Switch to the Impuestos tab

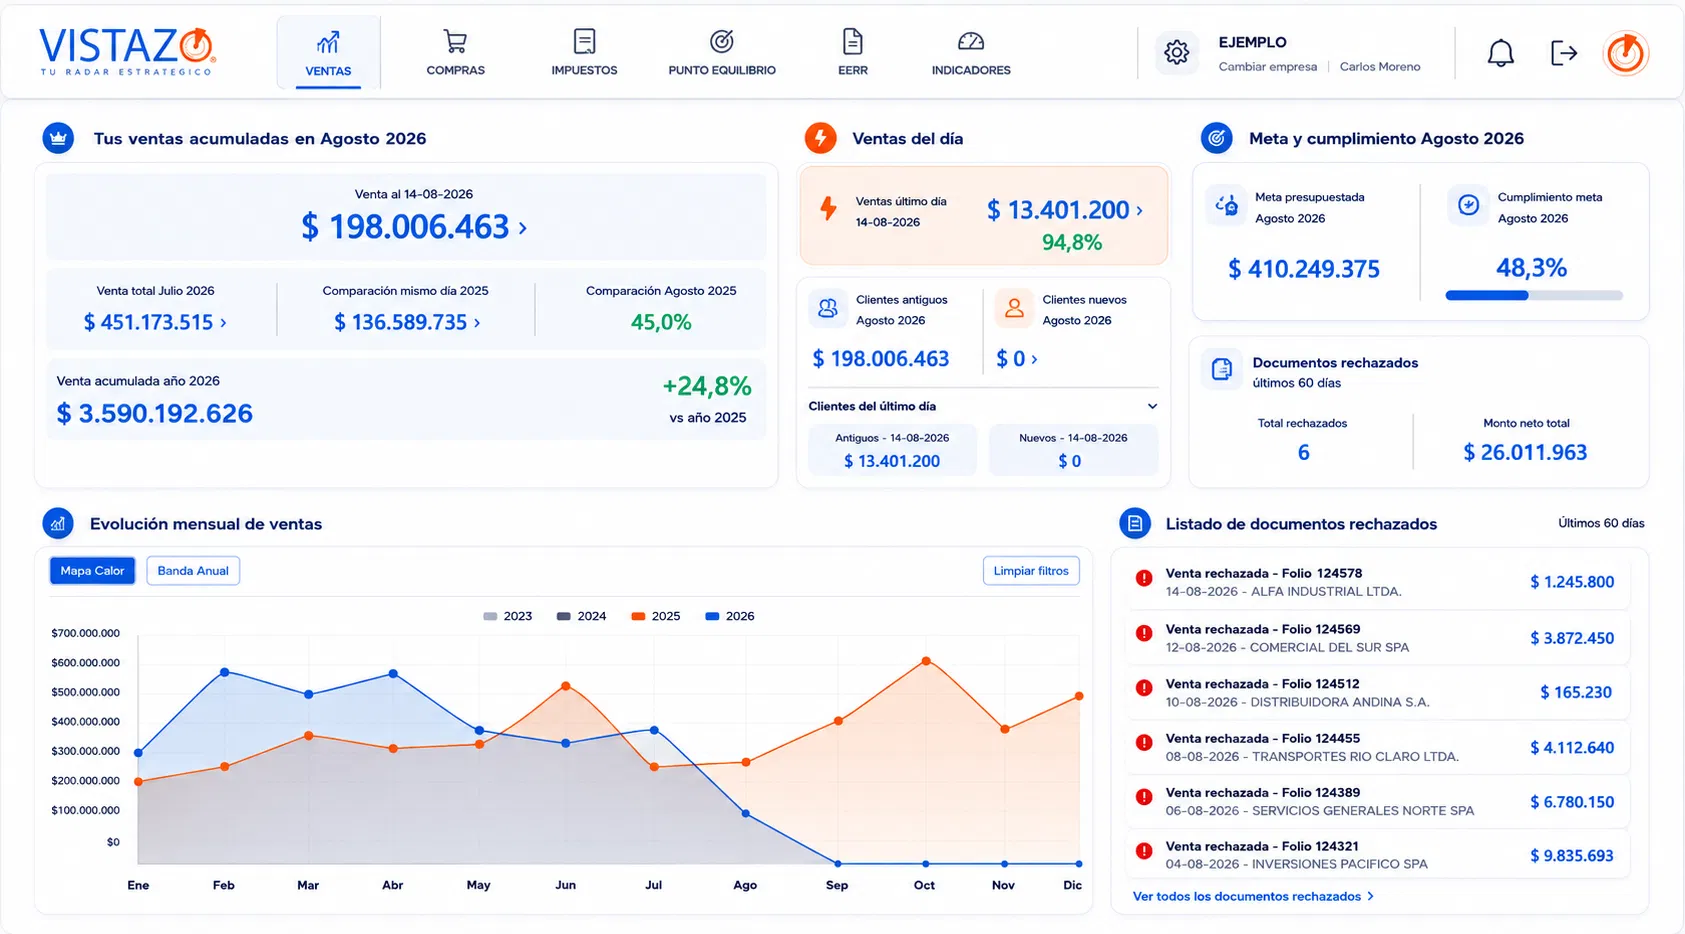[584, 53]
